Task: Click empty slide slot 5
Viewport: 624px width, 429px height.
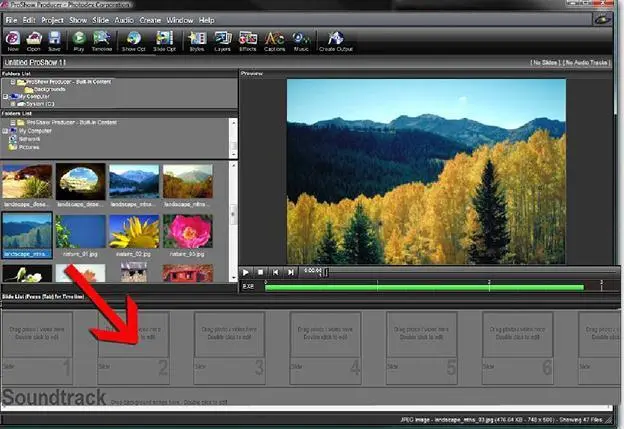Action: click(421, 348)
